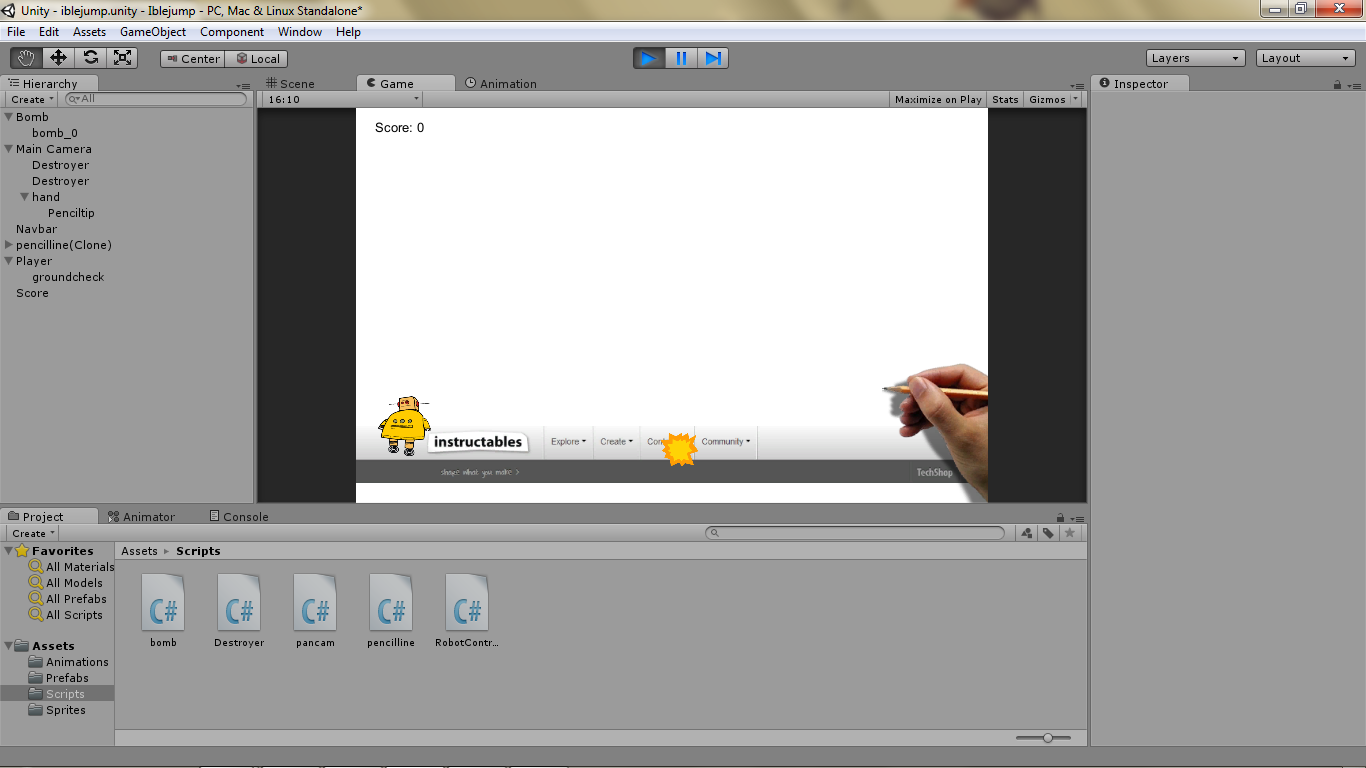The height and width of the screenshot is (768, 1366).
Task: Toggle the Project panel lock icon
Action: point(1060,517)
